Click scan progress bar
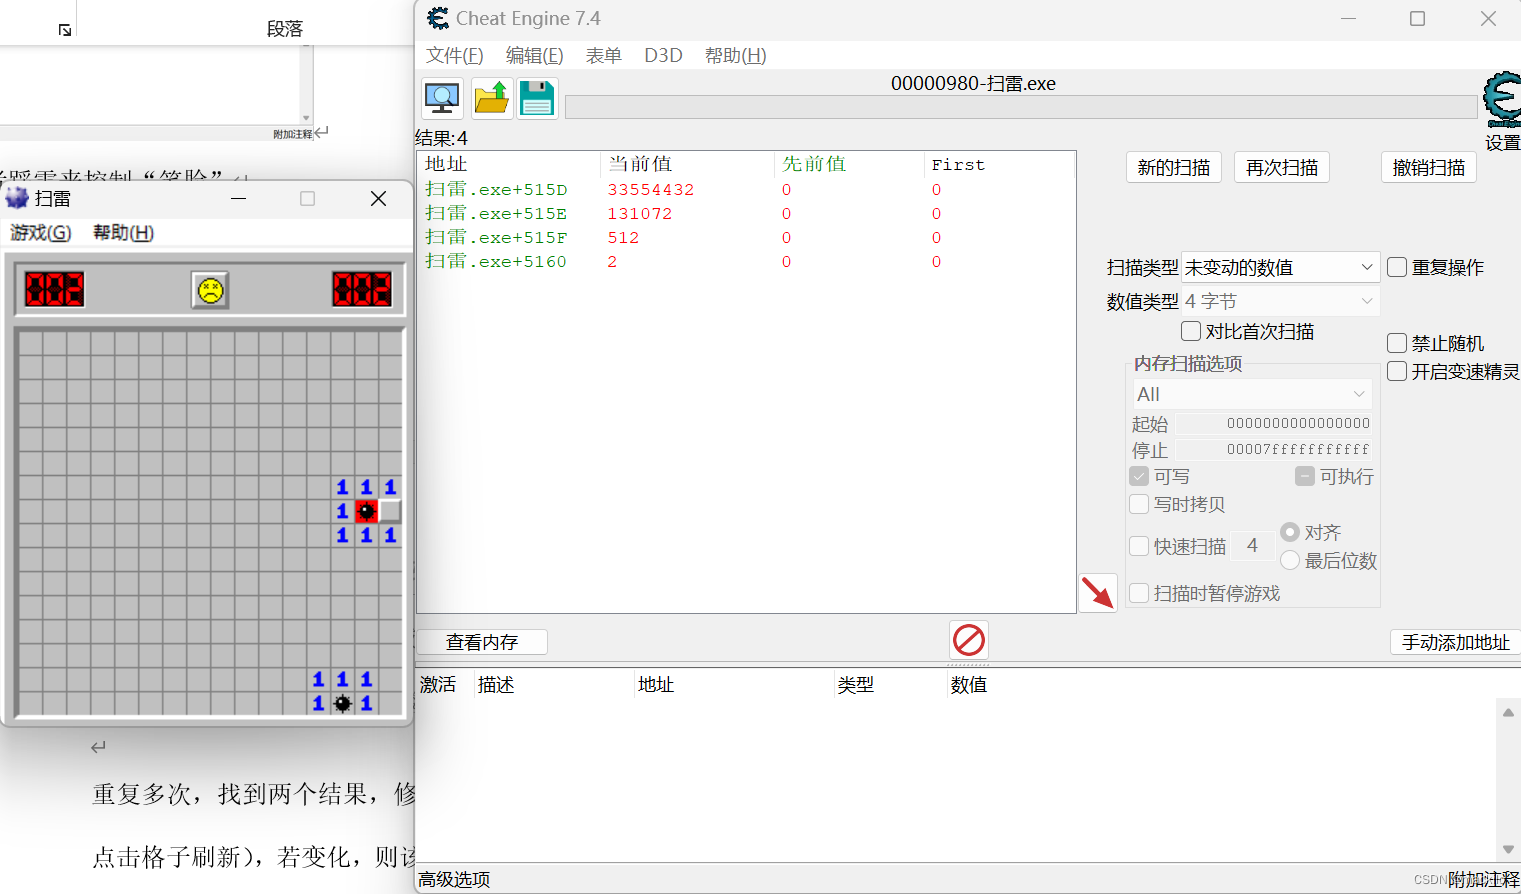Screen dimensions: 1521x894 pyautogui.click(x=1021, y=107)
